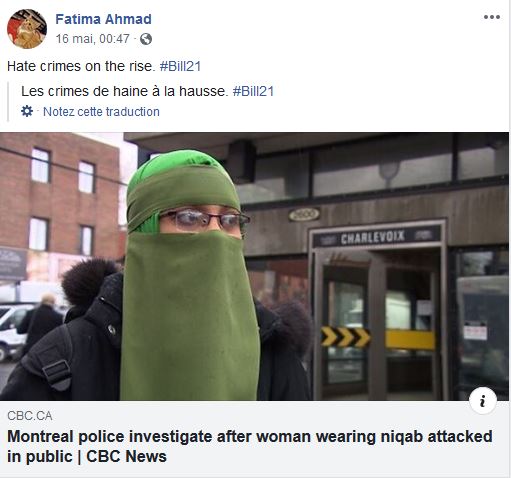Click the yellow chevron sign in photo
The height and width of the screenshot is (478, 511).
click(x=345, y=337)
